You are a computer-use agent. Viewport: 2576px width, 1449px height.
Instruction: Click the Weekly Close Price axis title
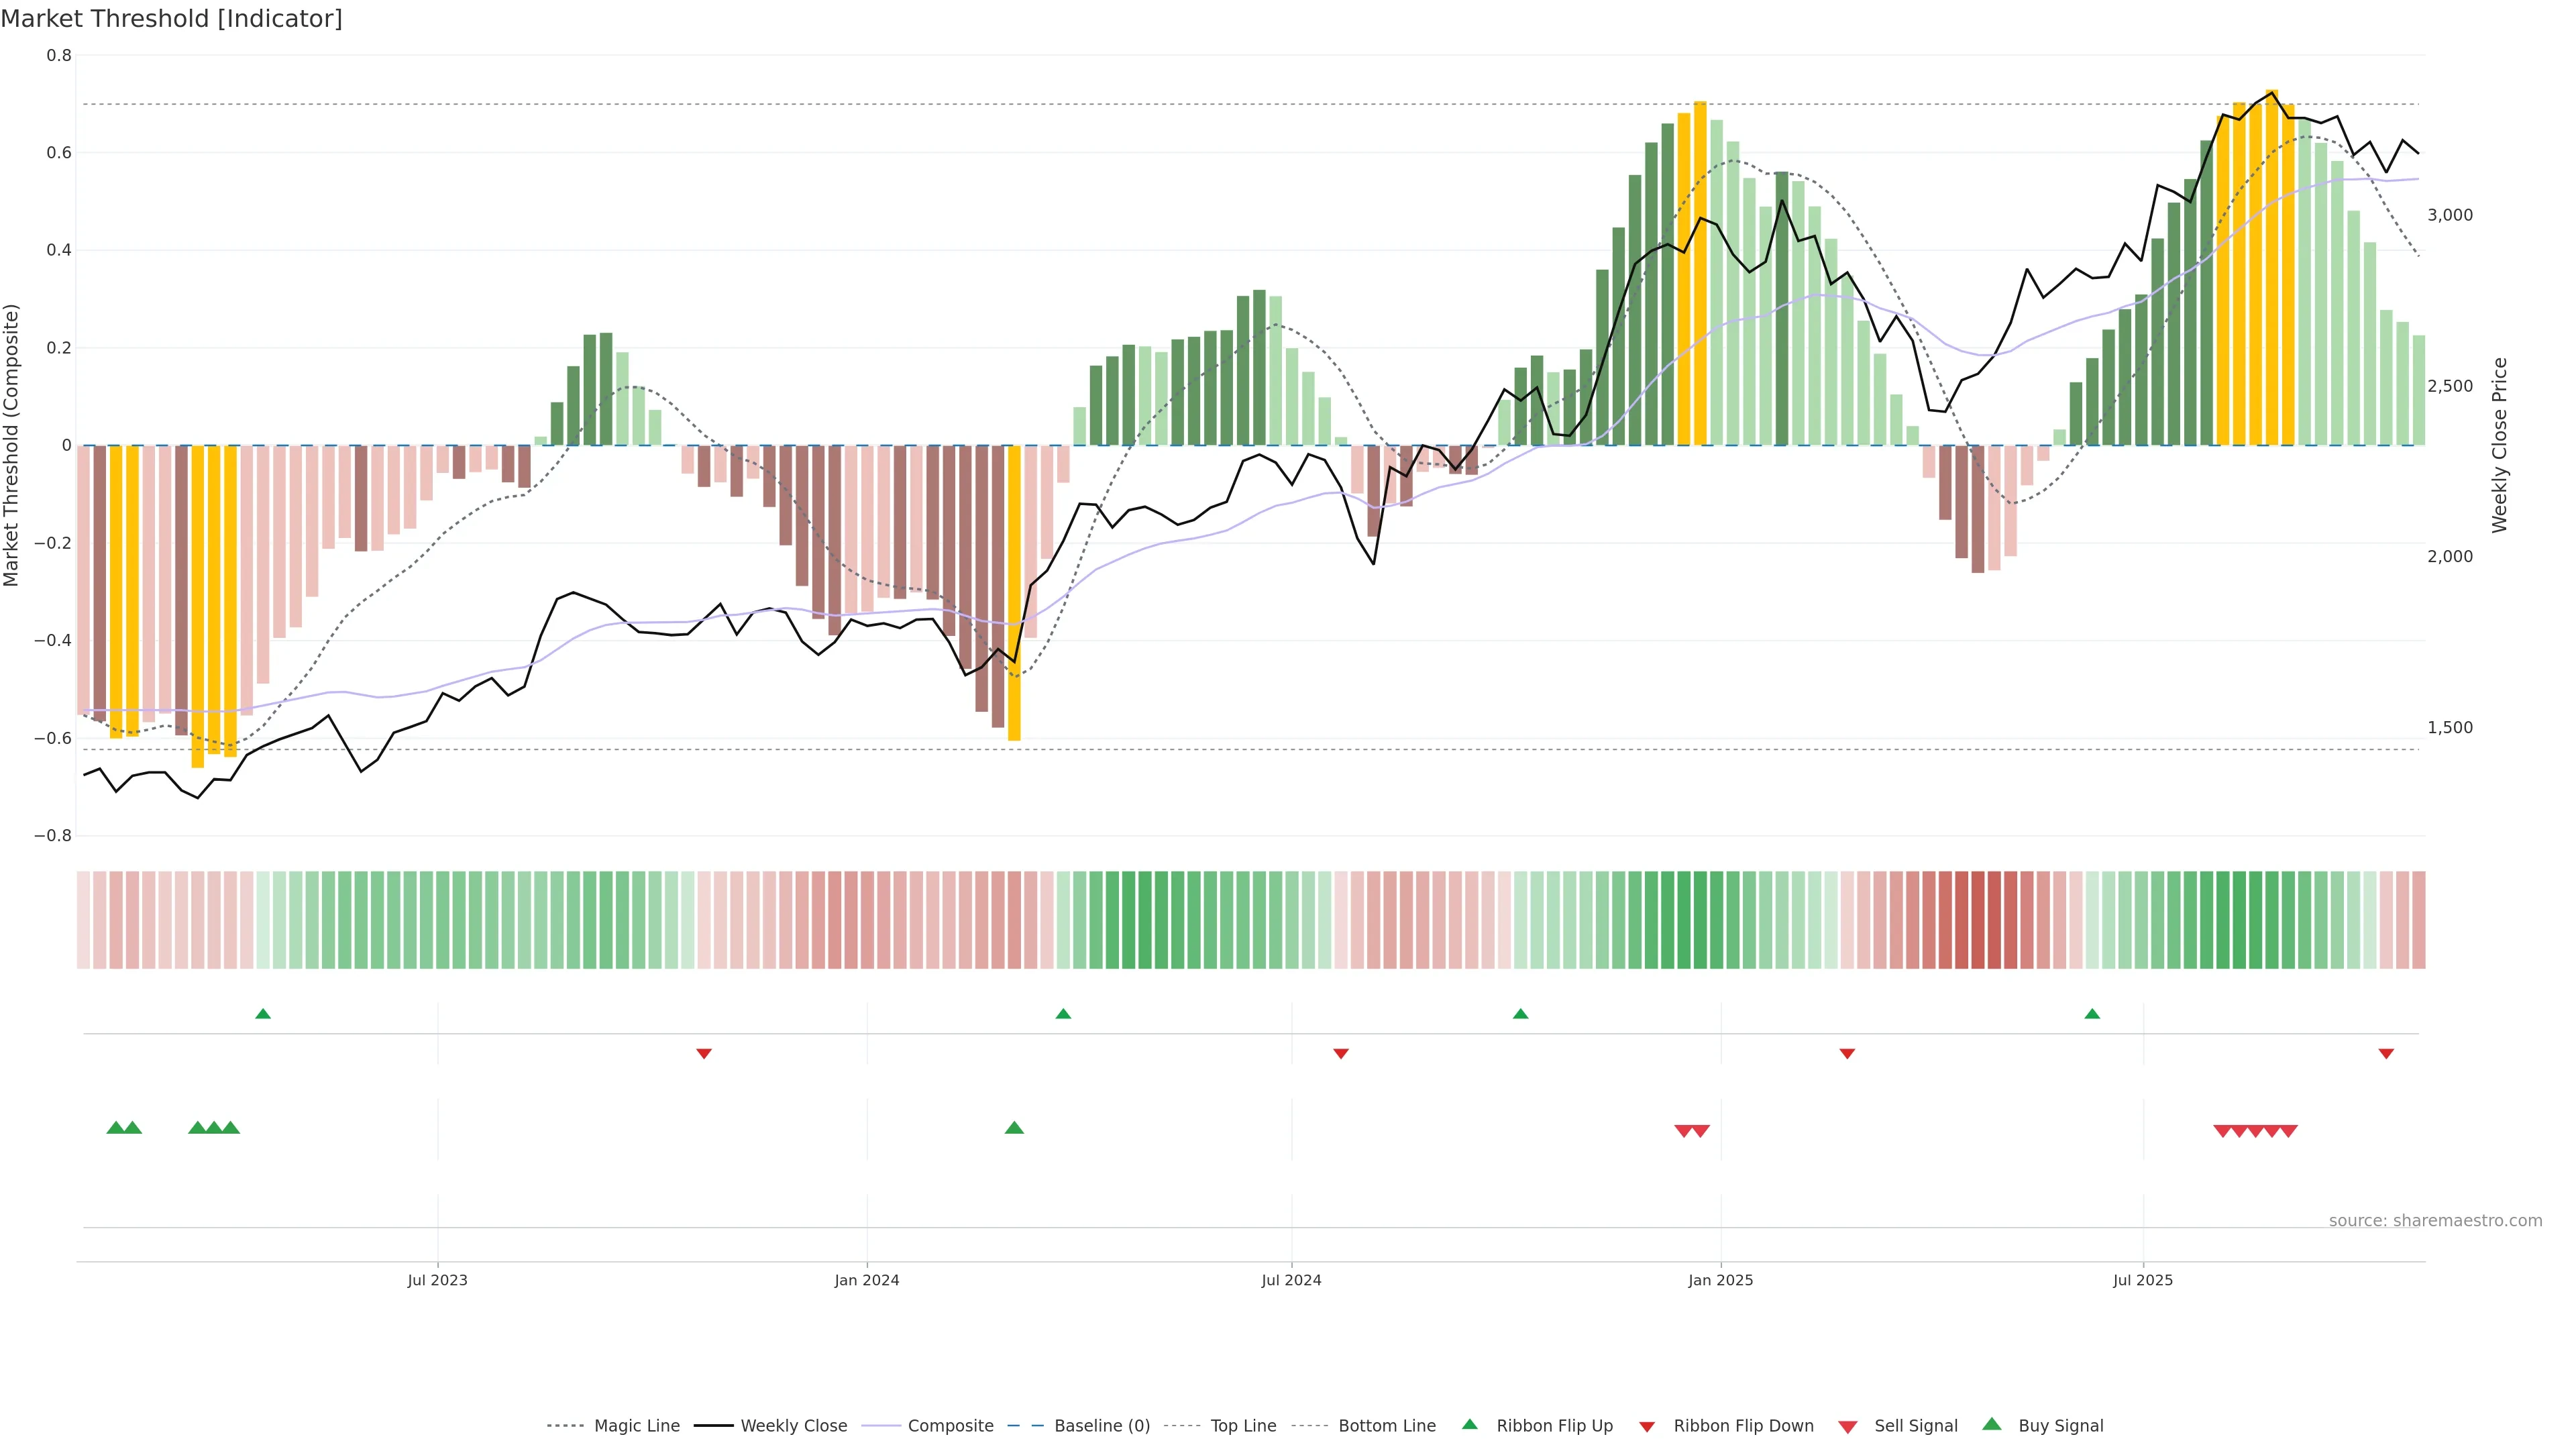click(x=2500, y=445)
